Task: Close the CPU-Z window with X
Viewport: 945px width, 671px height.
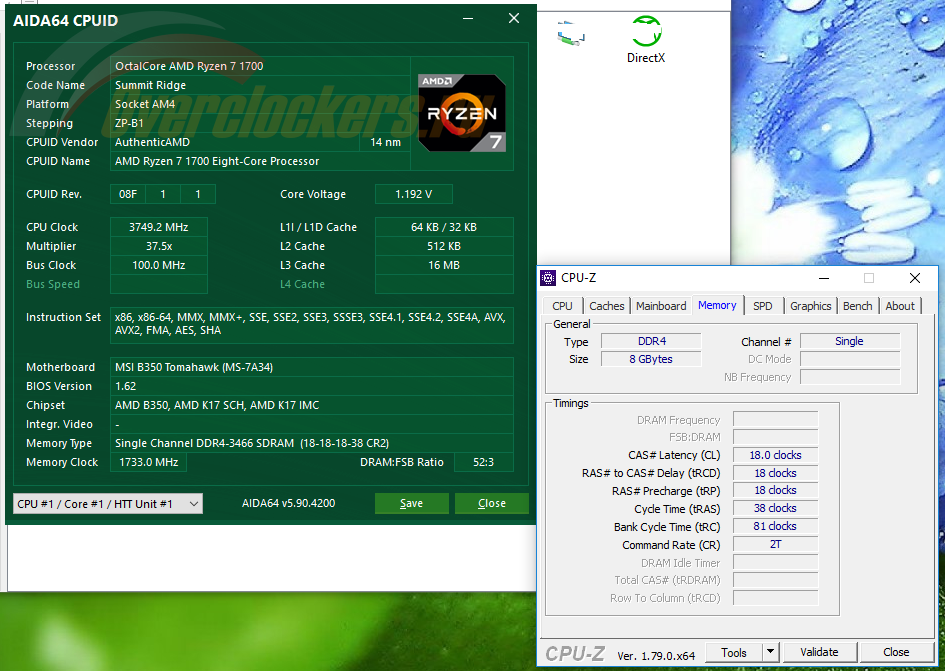Action: point(915,278)
